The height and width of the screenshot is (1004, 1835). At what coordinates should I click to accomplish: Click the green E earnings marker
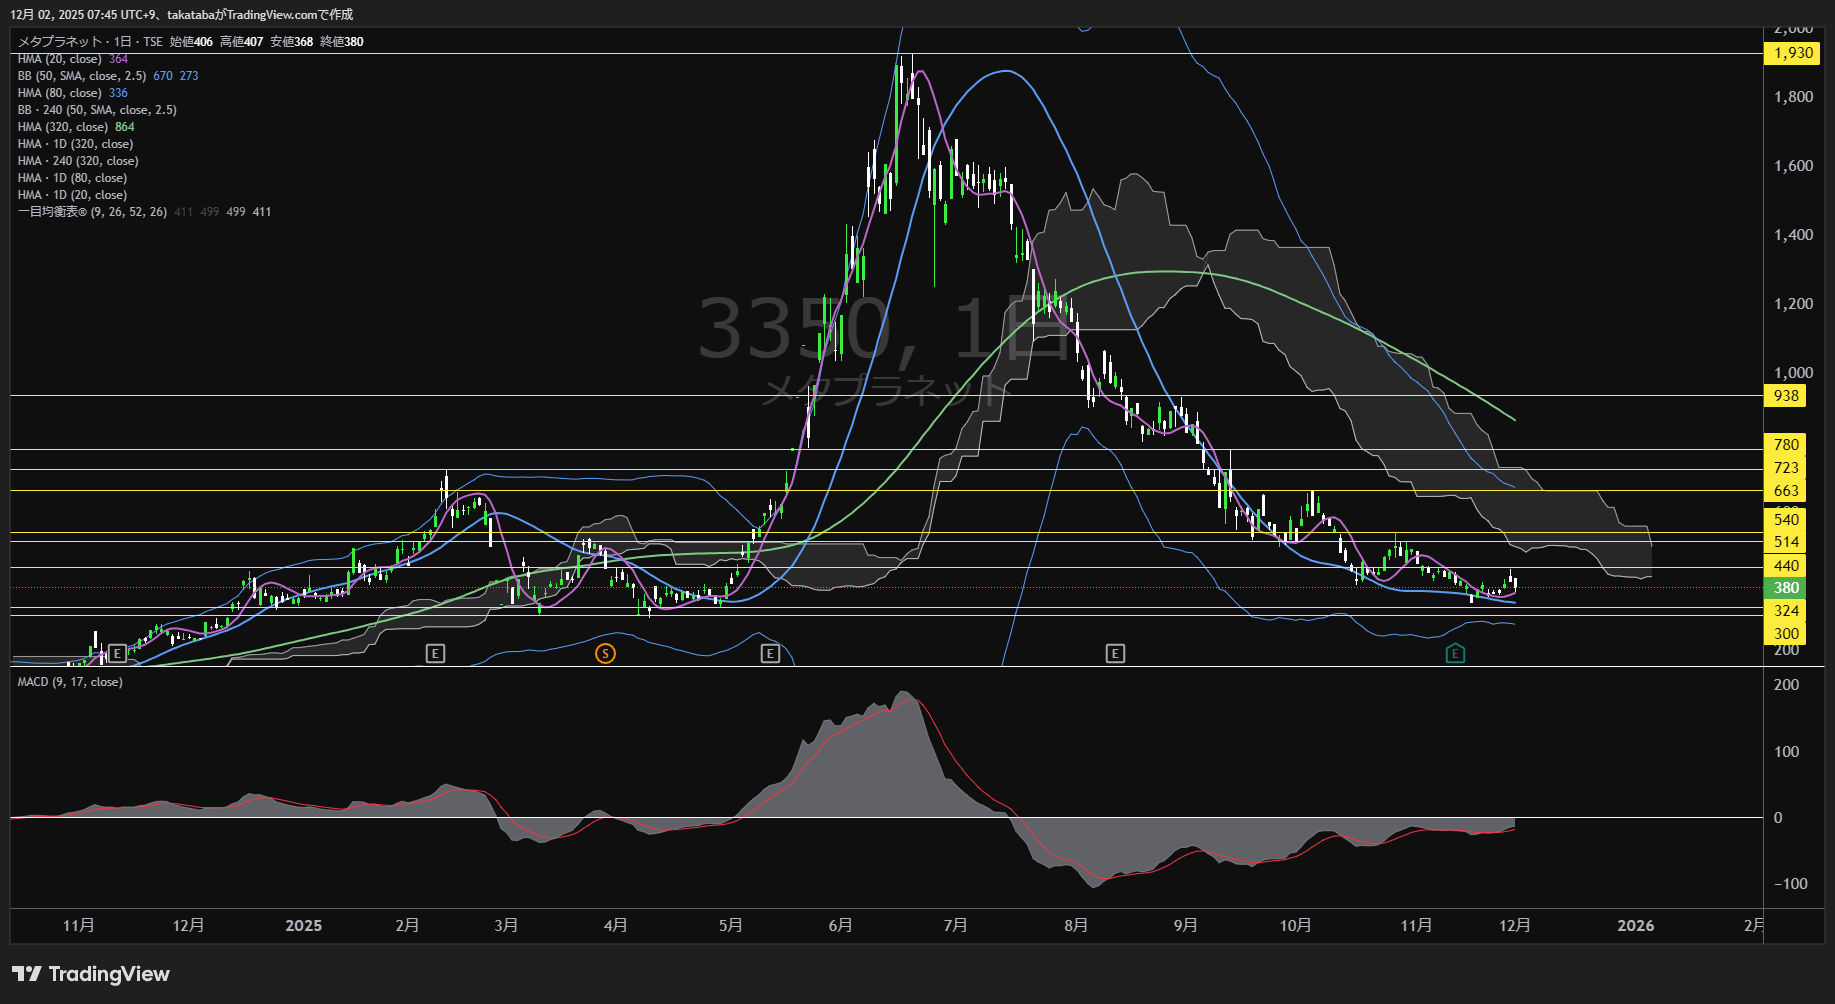1455,653
